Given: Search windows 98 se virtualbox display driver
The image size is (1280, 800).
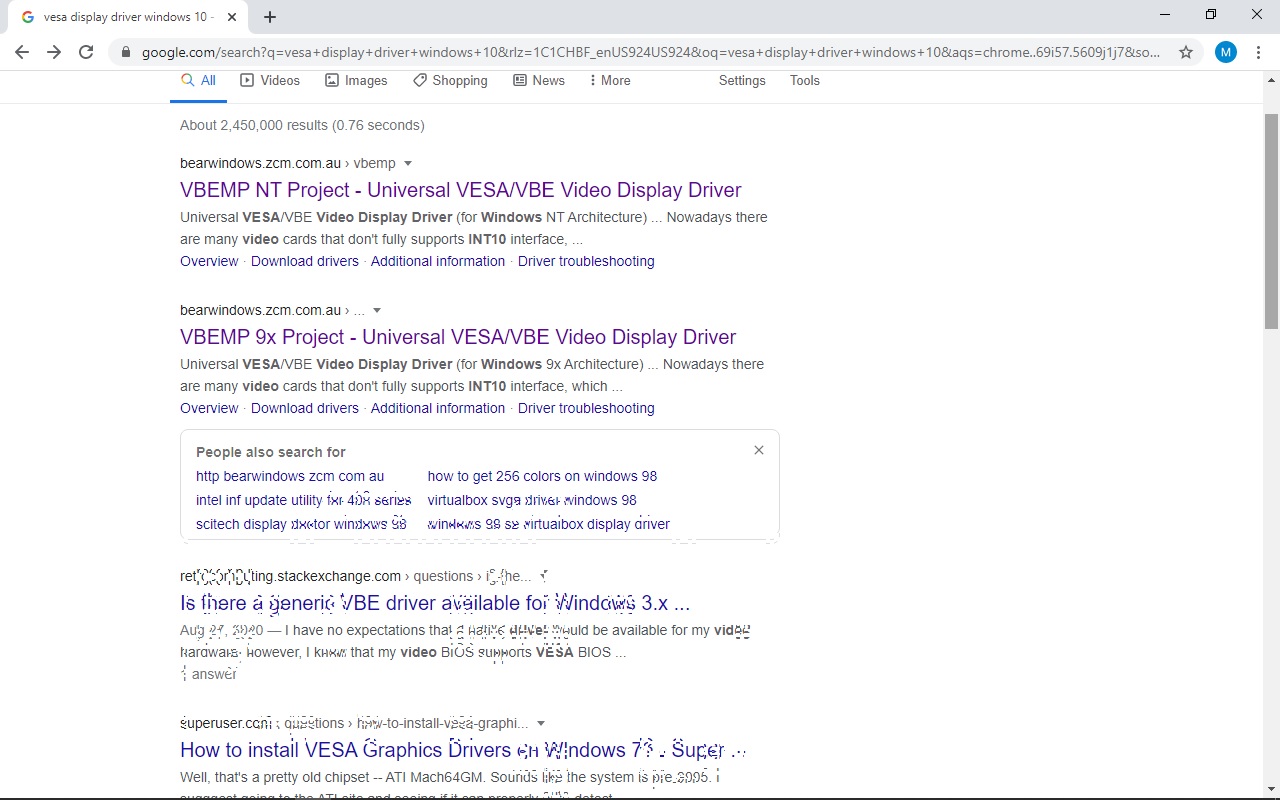Looking at the screenshot, I should tap(548, 524).
